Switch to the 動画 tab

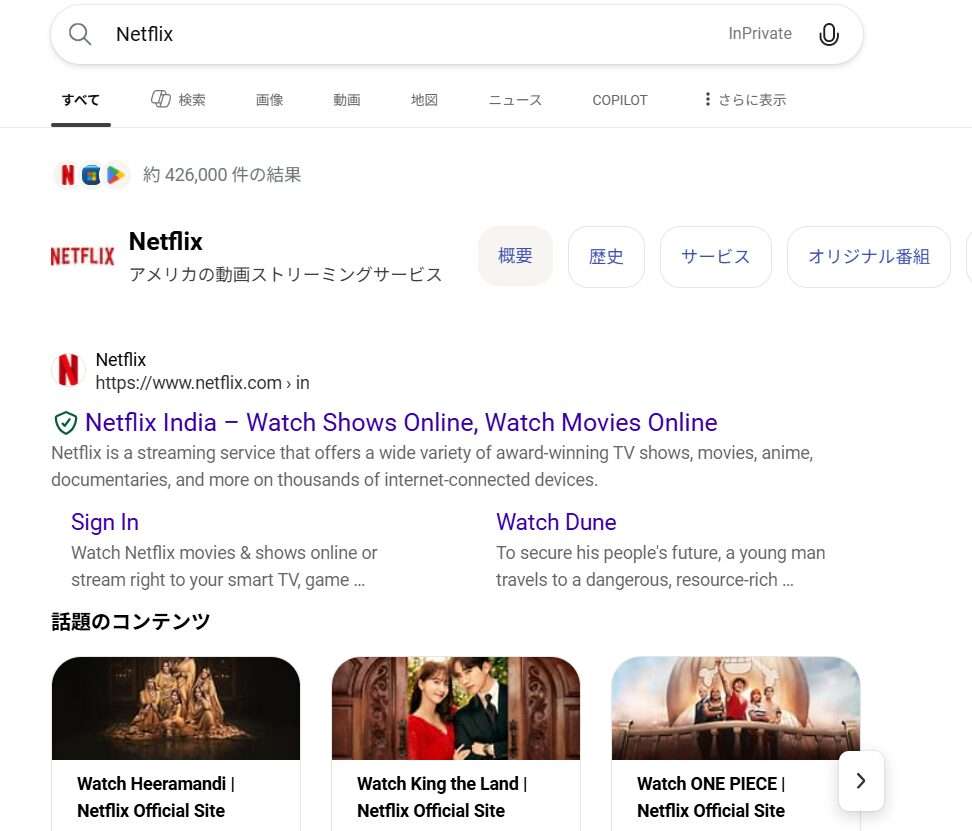[347, 100]
